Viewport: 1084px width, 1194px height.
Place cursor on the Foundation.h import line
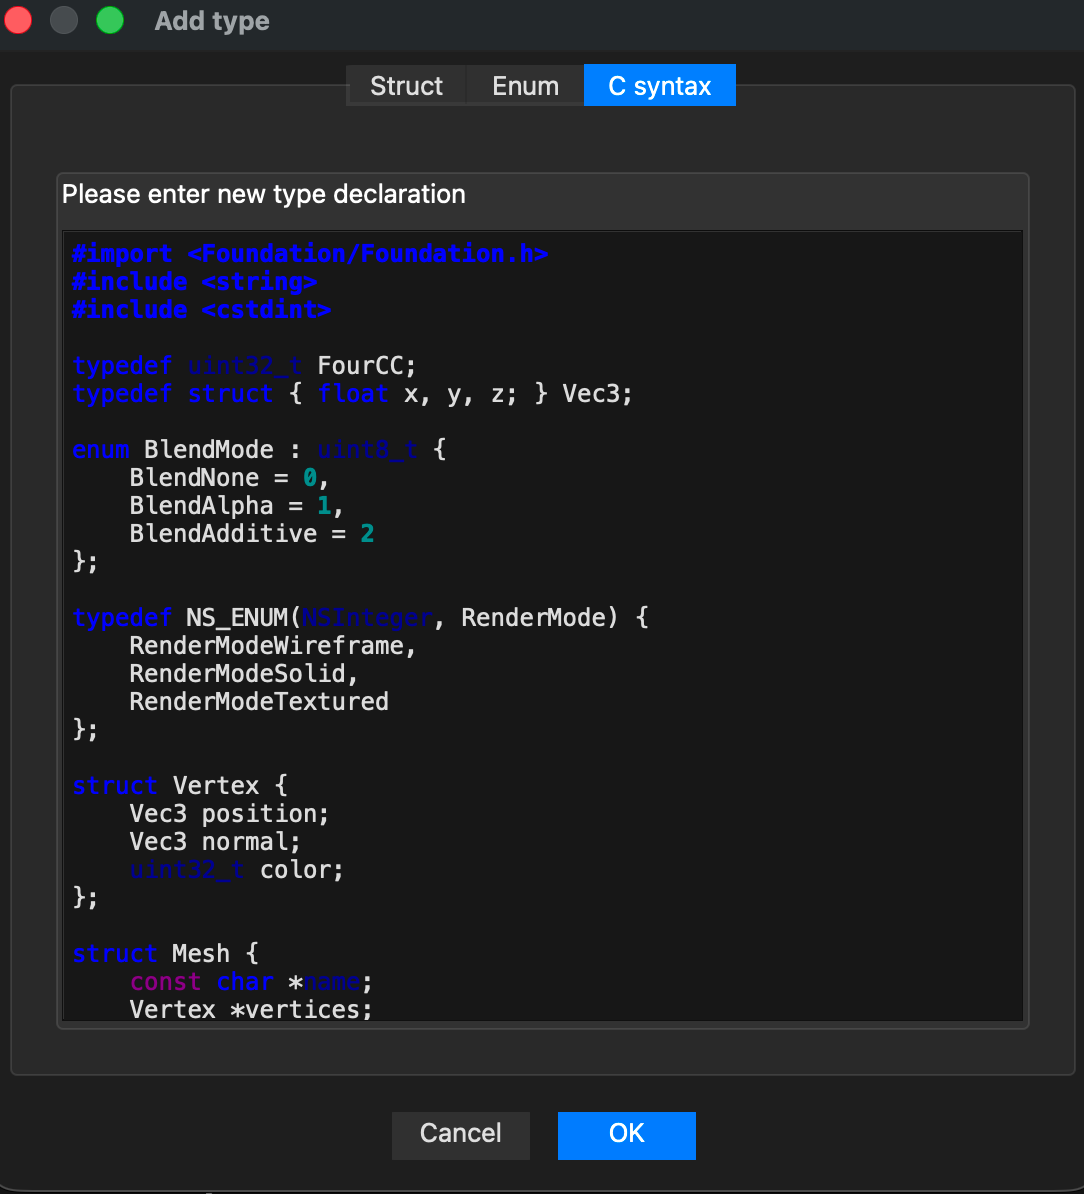310,254
